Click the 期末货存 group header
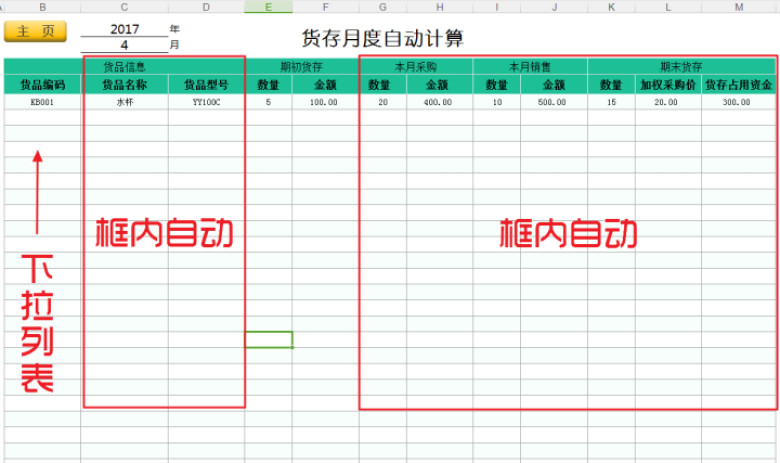Screen dimensions: 780x463 click(x=682, y=67)
